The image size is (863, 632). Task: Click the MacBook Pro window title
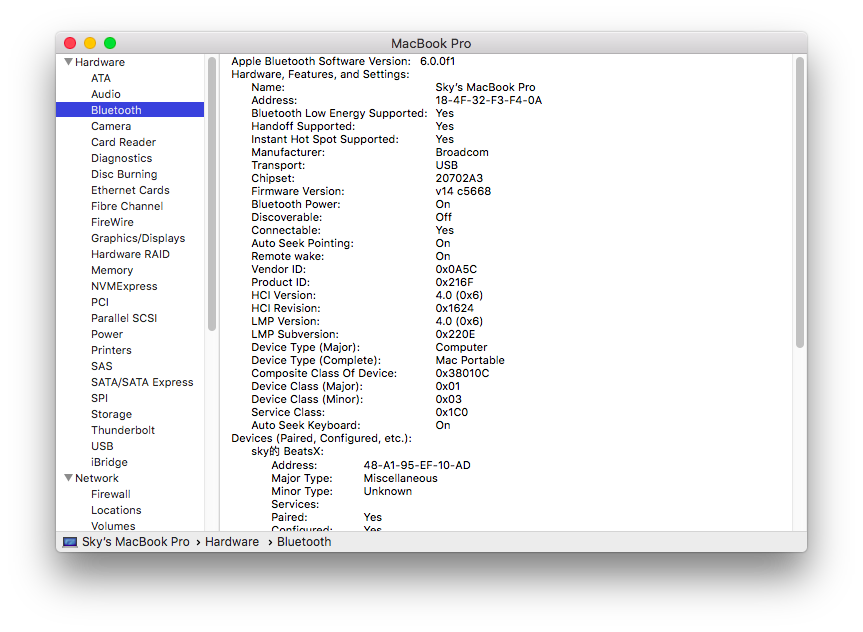click(x=431, y=43)
